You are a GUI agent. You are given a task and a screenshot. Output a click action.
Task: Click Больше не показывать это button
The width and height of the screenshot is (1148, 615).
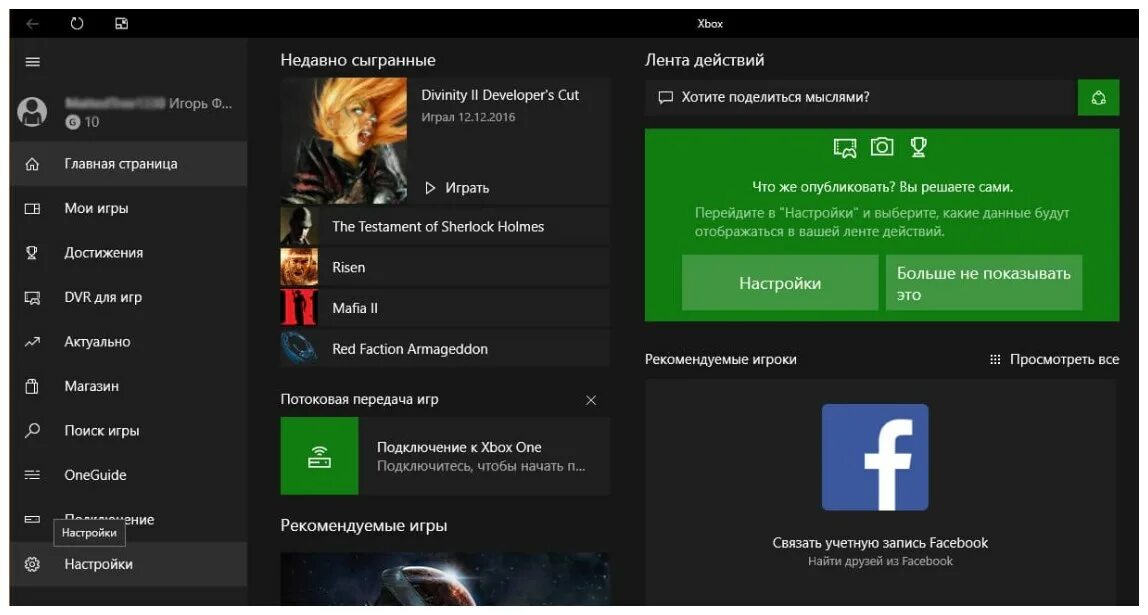[x=984, y=283]
